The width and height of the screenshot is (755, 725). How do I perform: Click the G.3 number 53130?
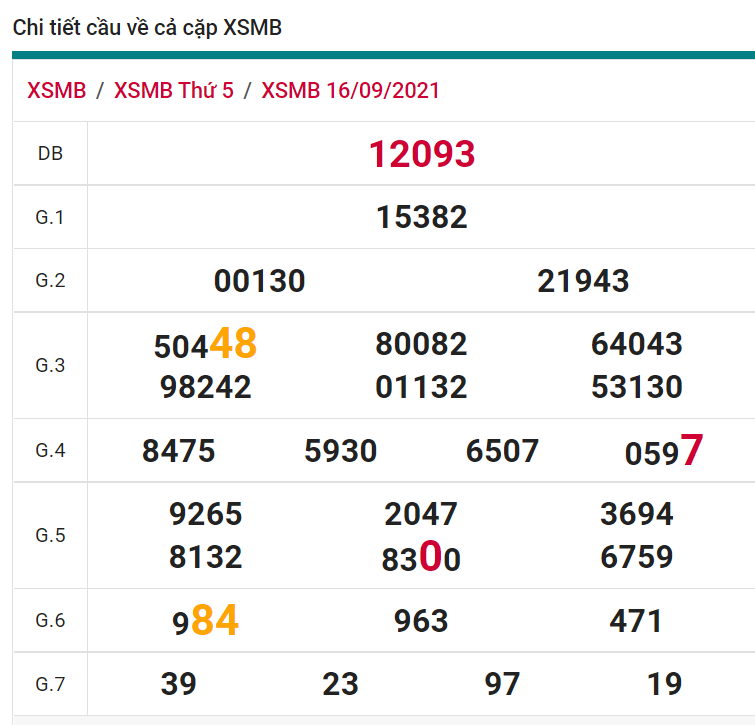[637, 387]
